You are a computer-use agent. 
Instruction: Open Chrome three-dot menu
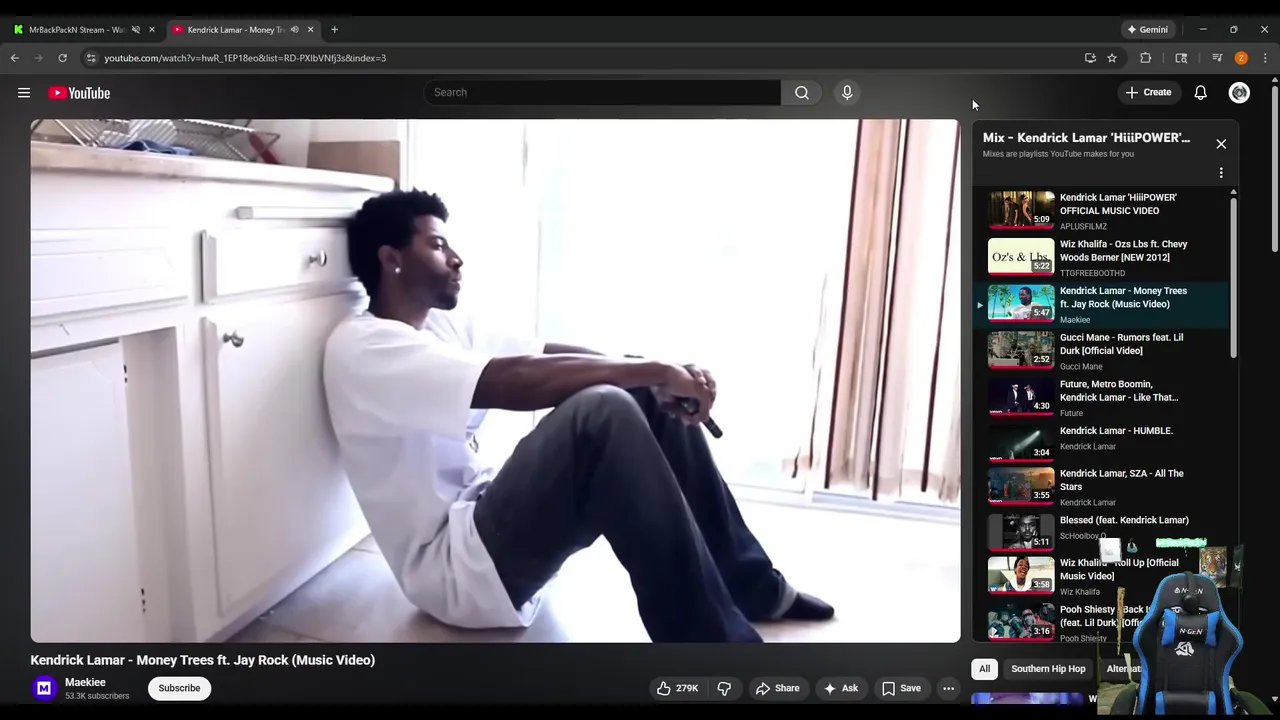pyautogui.click(x=1265, y=58)
